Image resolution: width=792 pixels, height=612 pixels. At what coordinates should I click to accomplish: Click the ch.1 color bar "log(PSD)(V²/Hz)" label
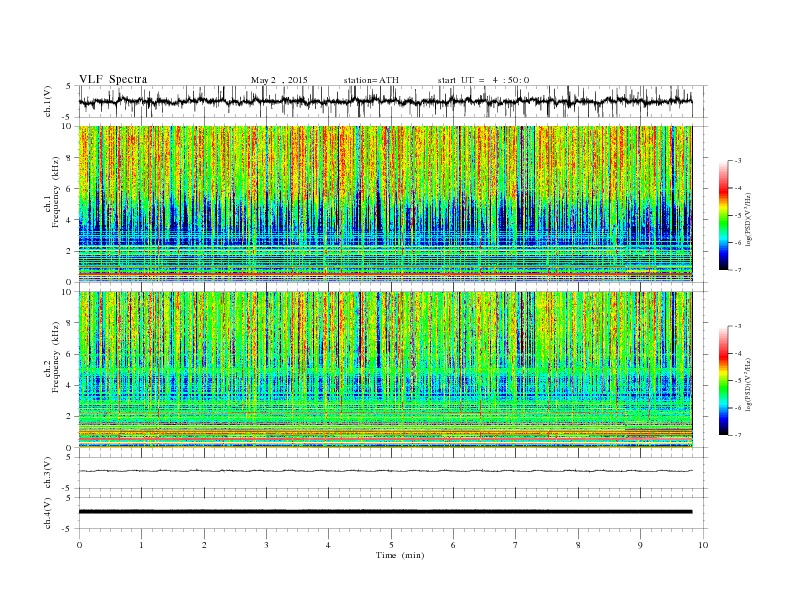pyautogui.click(x=749, y=218)
